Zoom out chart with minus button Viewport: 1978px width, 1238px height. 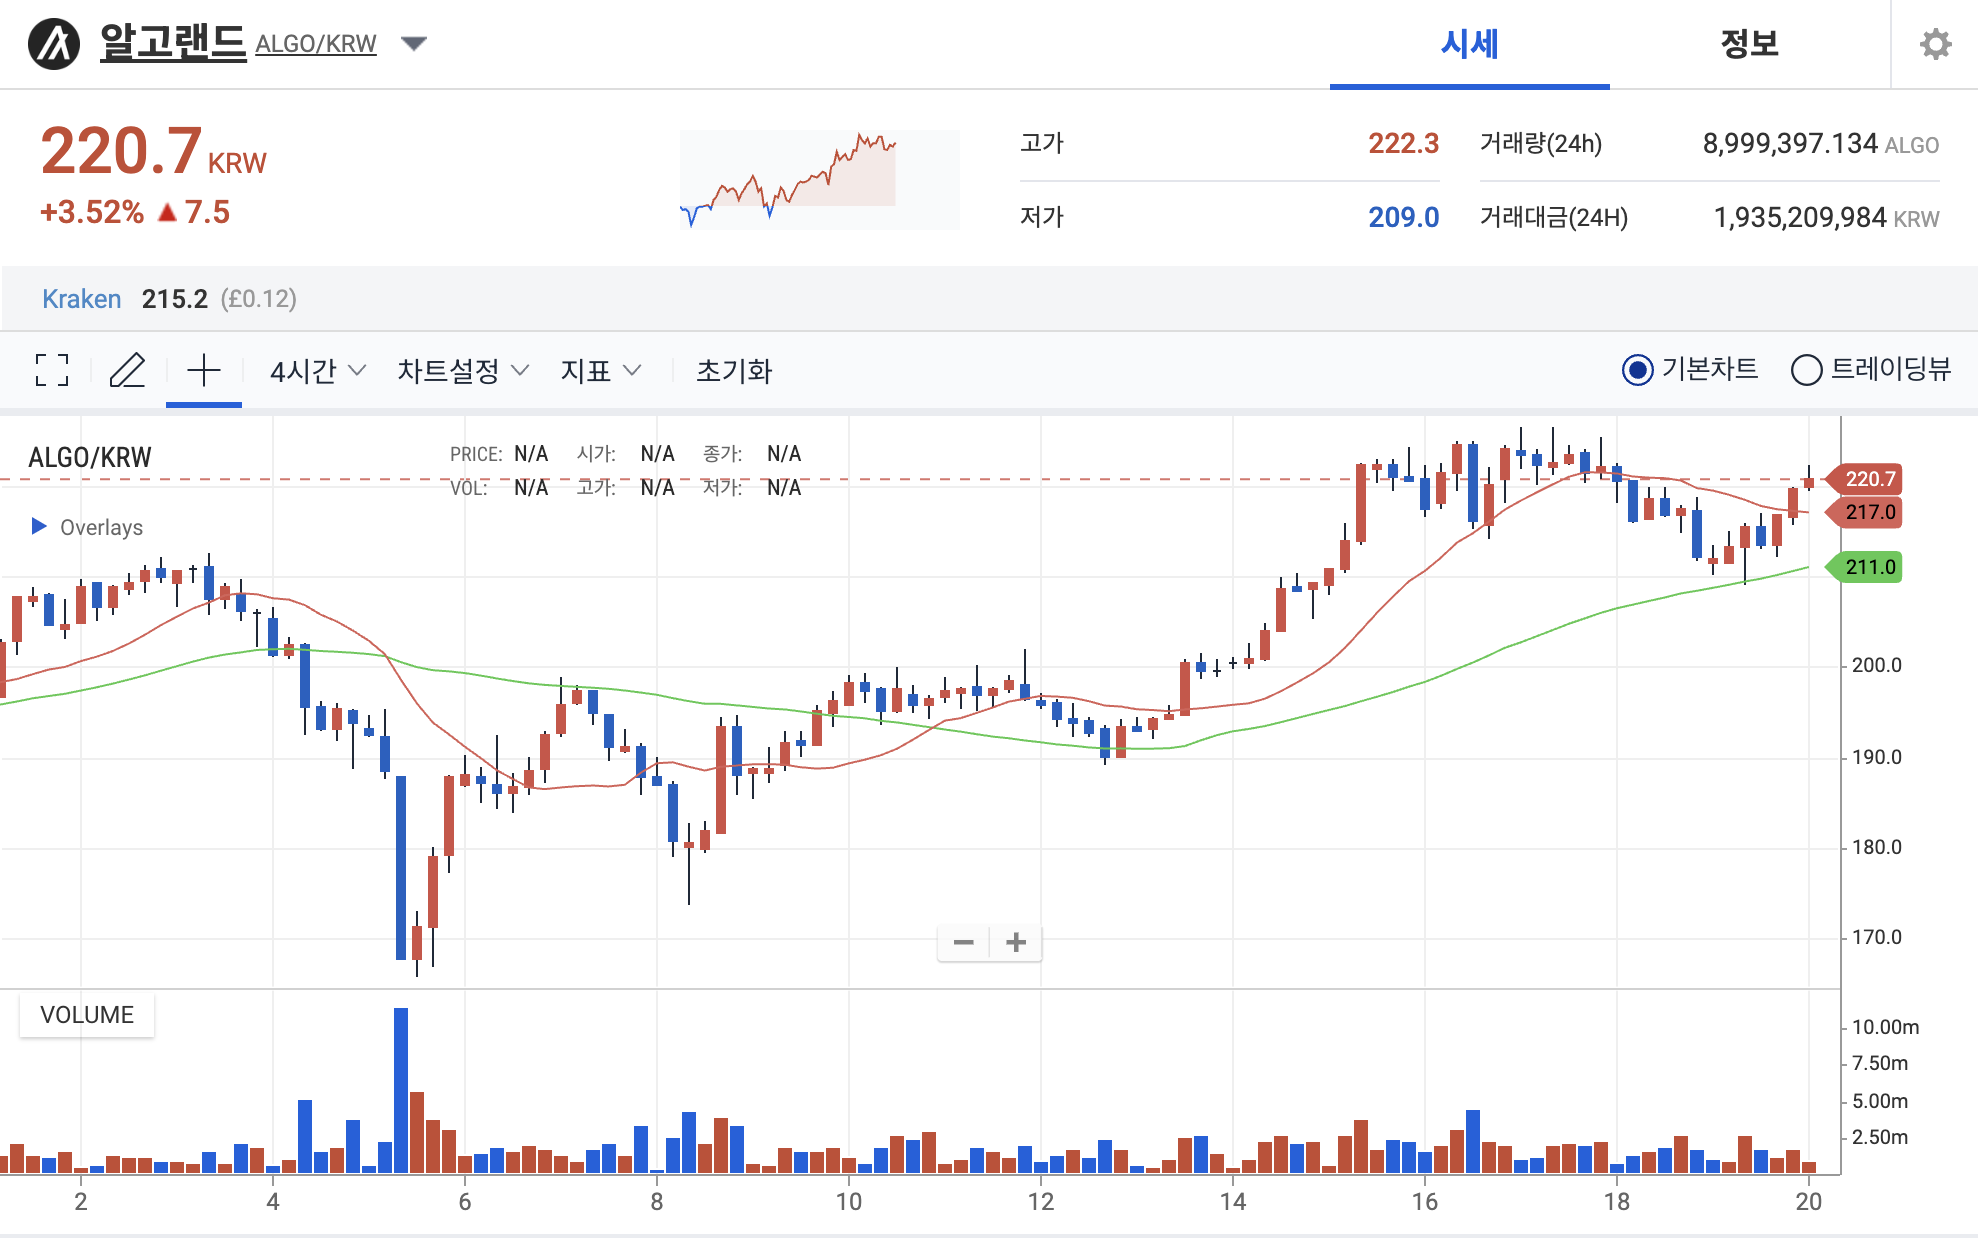click(x=963, y=942)
